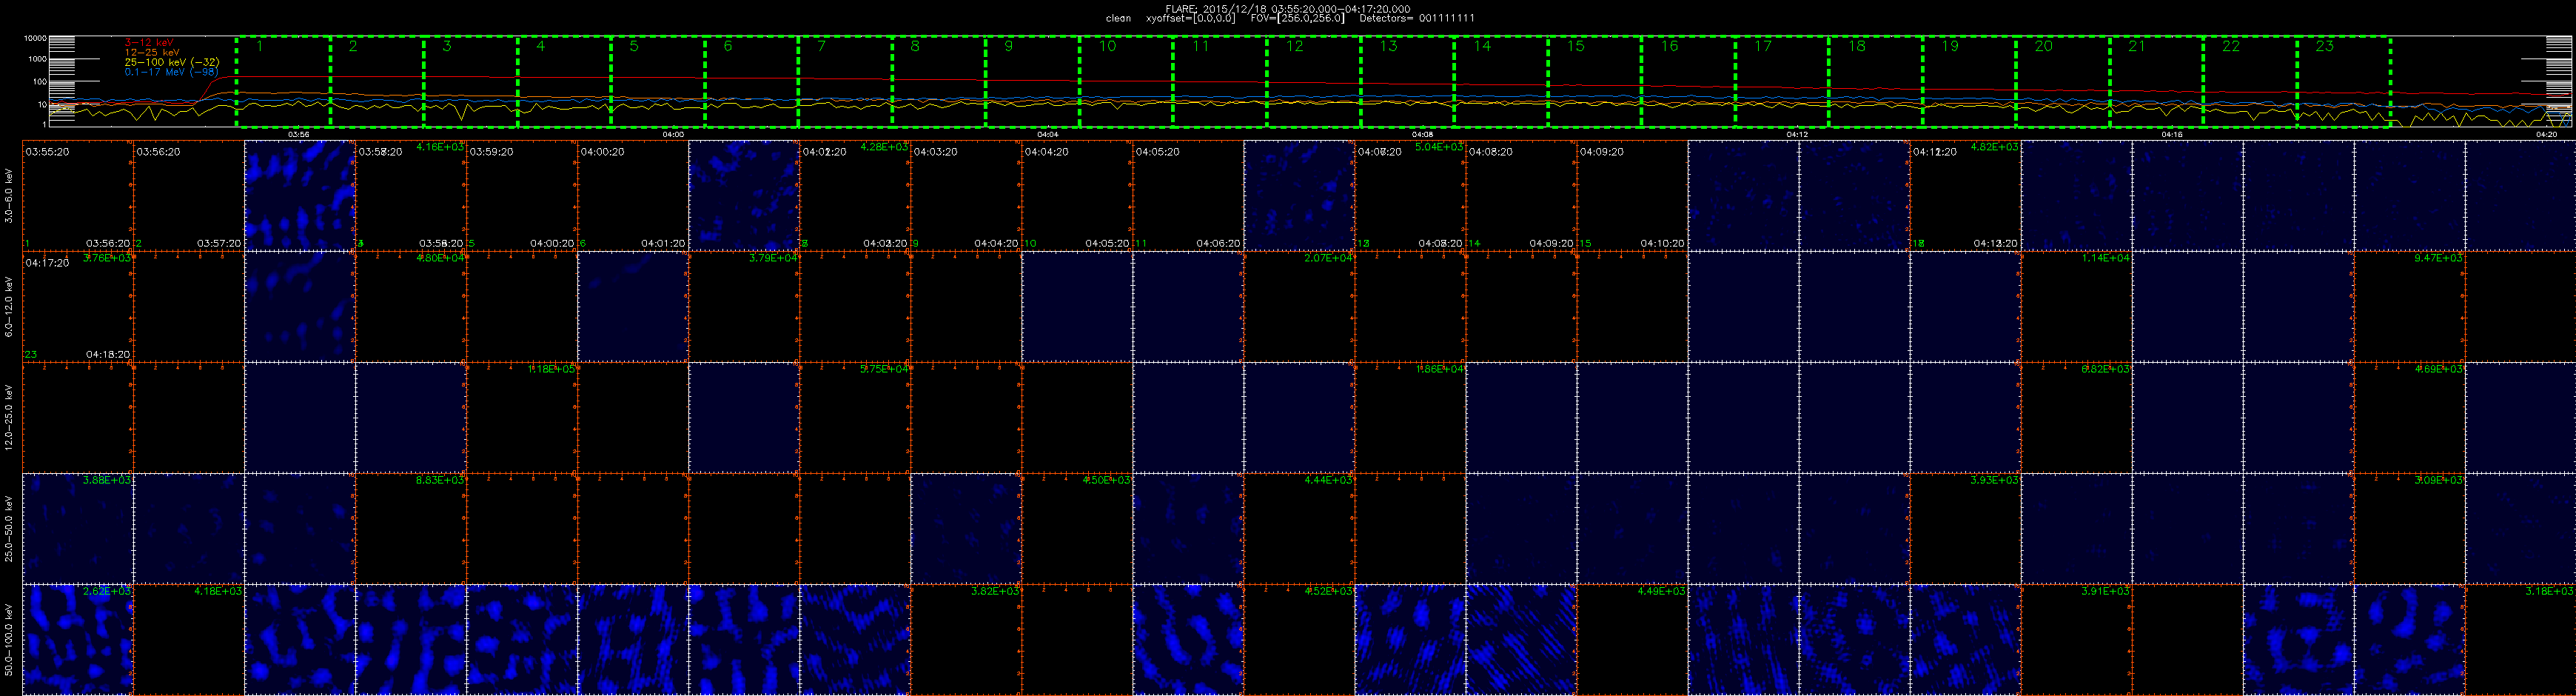The height and width of the screenshot is (696, 2576).
Task: Open the 25-50 keV image showing 3.88E+03
Action: click(78, 529)
